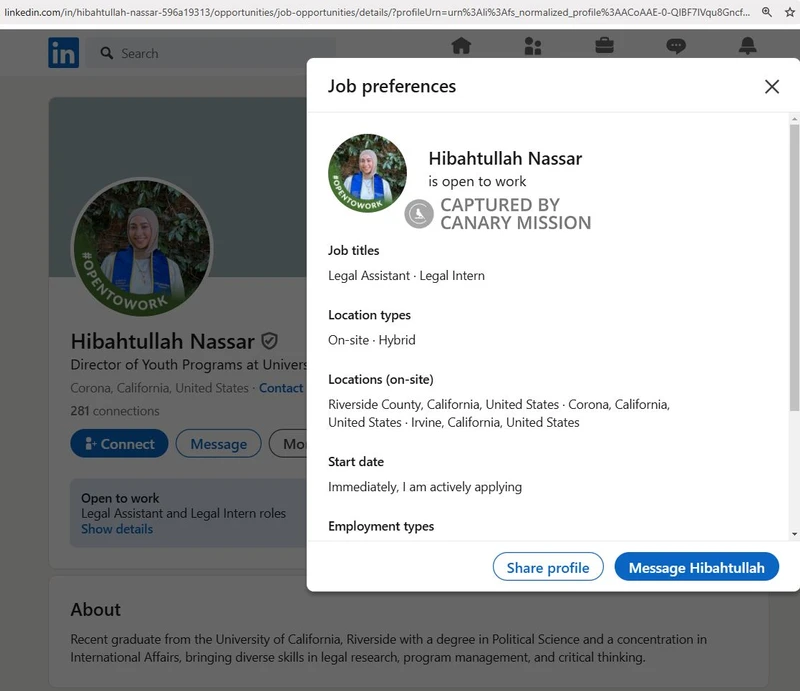800x691 pixels.
Task: Open the Jobs briefcase icon
Action: (x=605, y=46)
